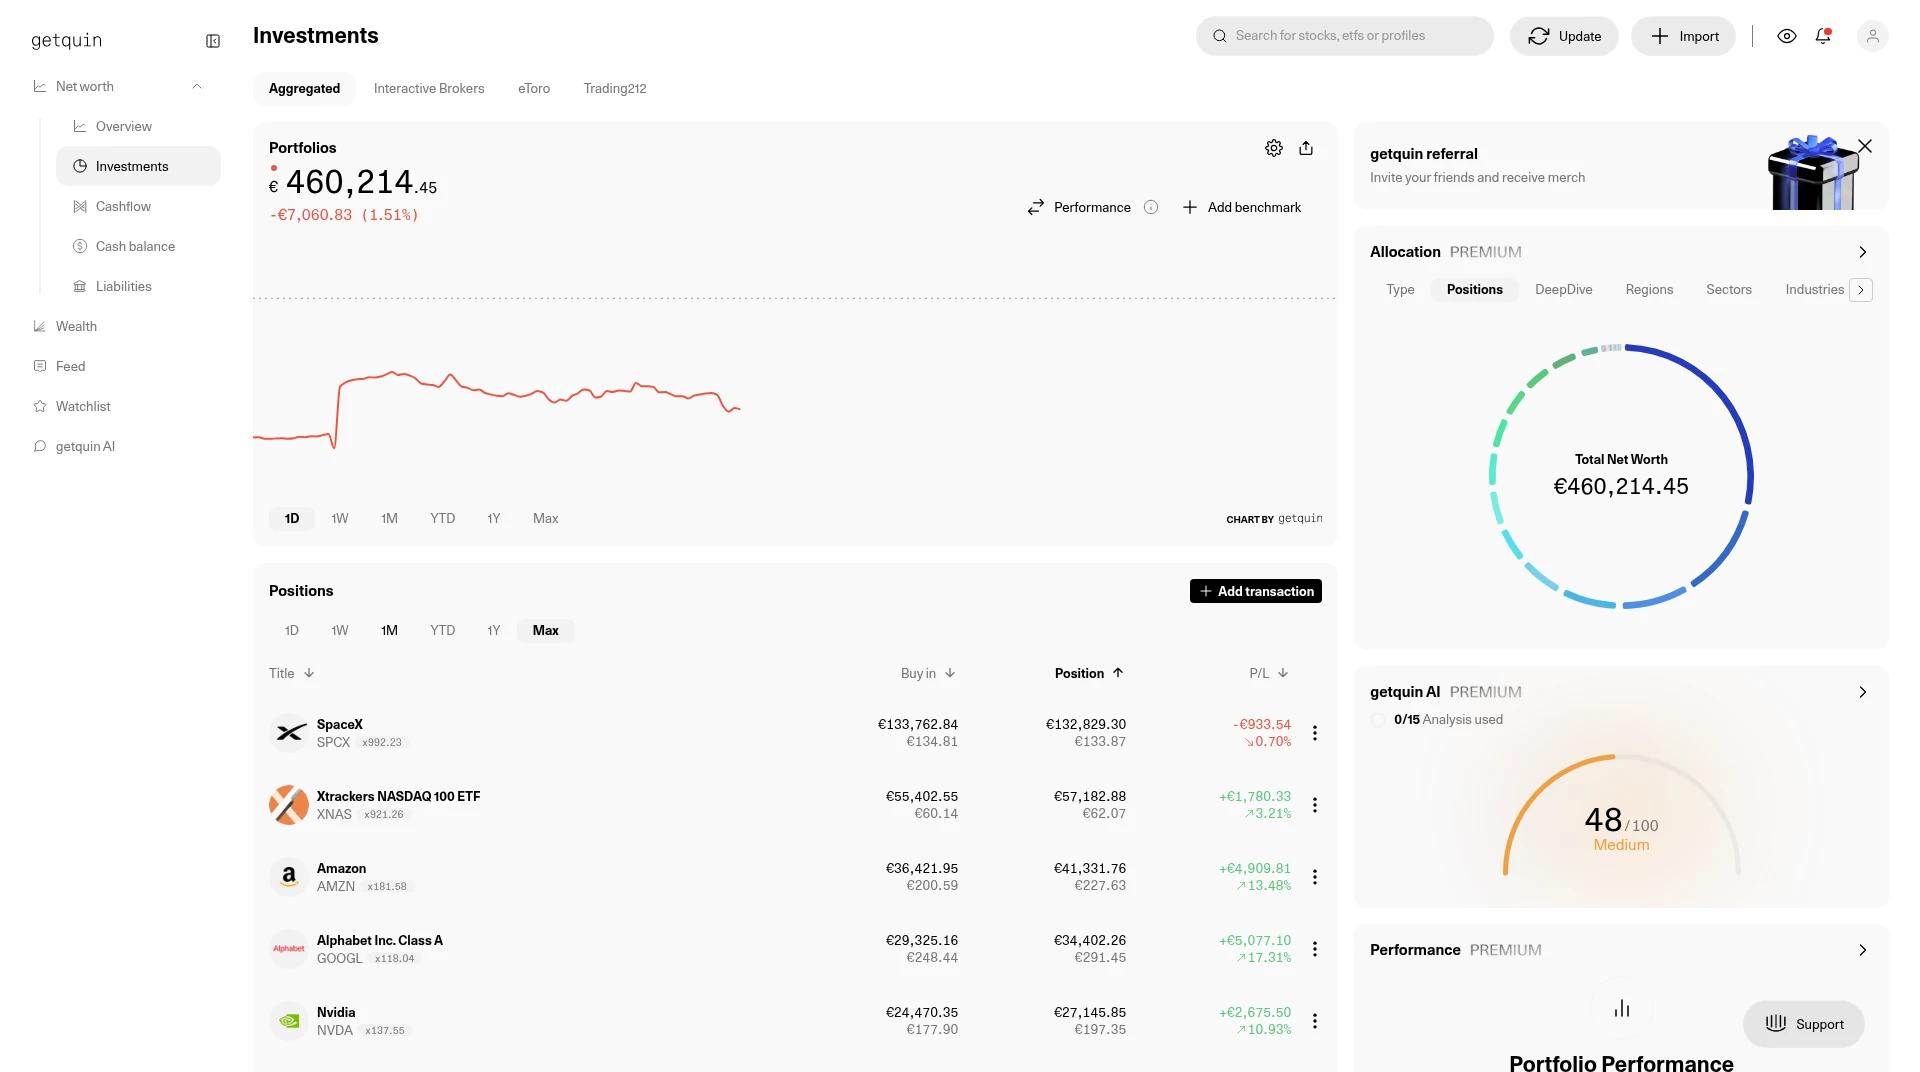Open Amazon row three-dot menu
The width and height of the screenshot is (1920, 1072).
pyautogui.click(x=1315, y=877)
